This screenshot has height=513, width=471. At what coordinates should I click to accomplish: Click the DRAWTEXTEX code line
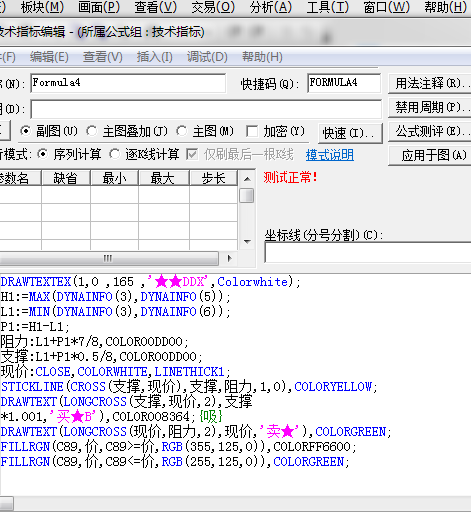(x=150, y=282)
